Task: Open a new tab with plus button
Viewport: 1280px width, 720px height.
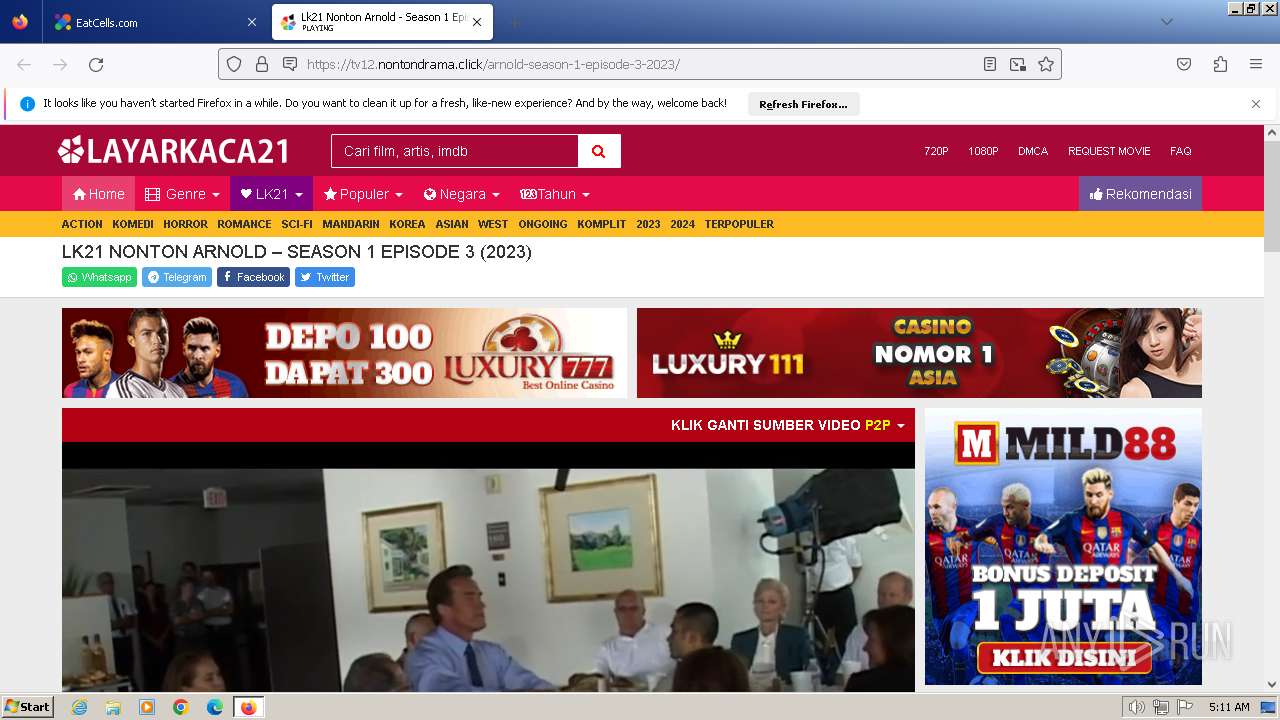Action: pyautogui.click(x=514, y=22)
